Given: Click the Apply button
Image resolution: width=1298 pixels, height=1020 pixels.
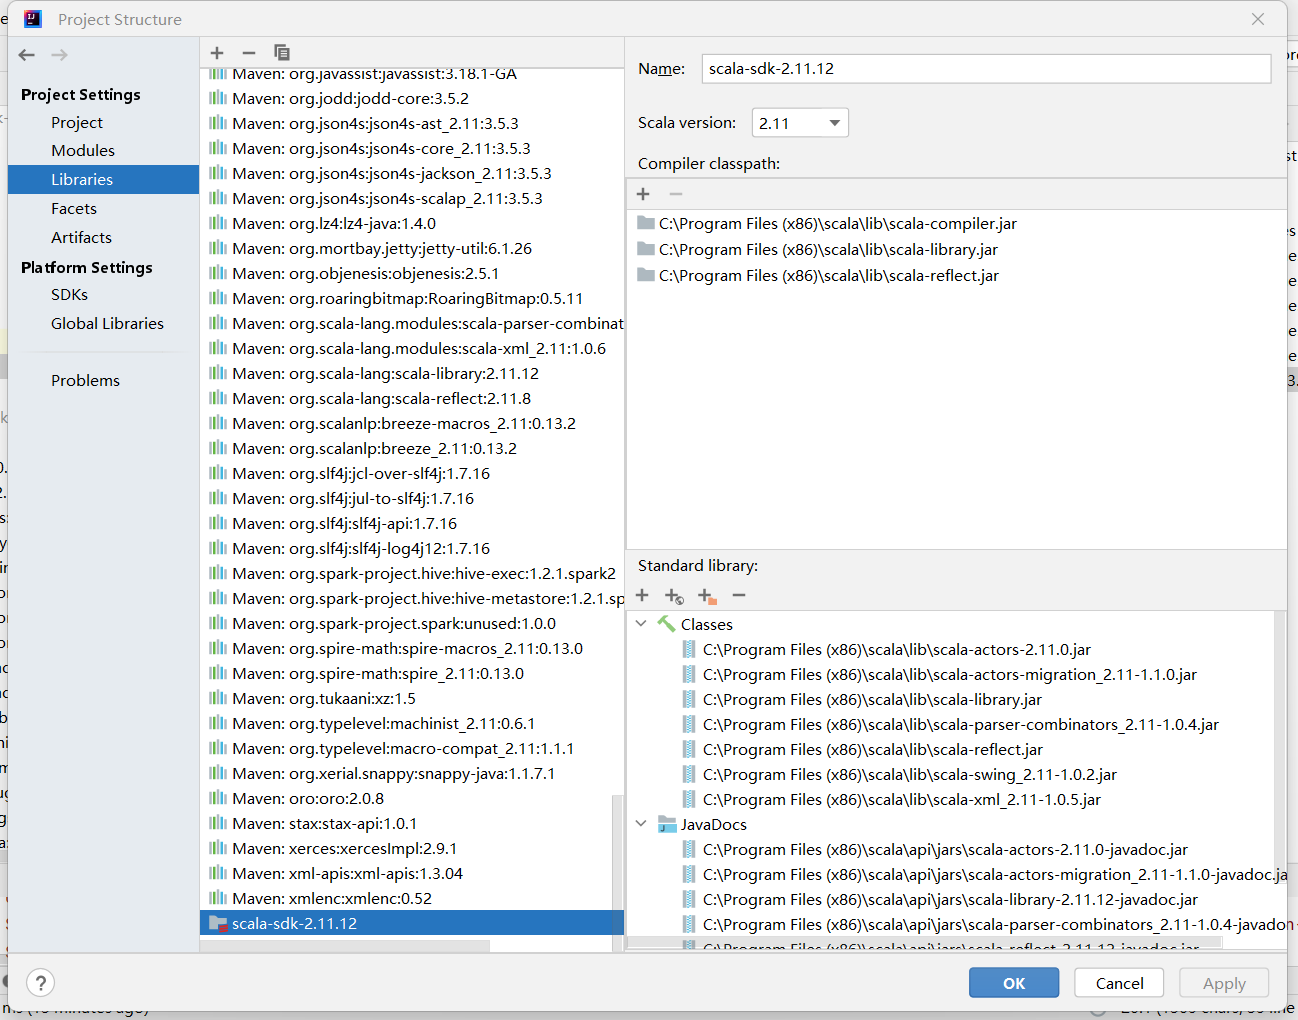Looking at the screenshot, I should click(1224, 983).
